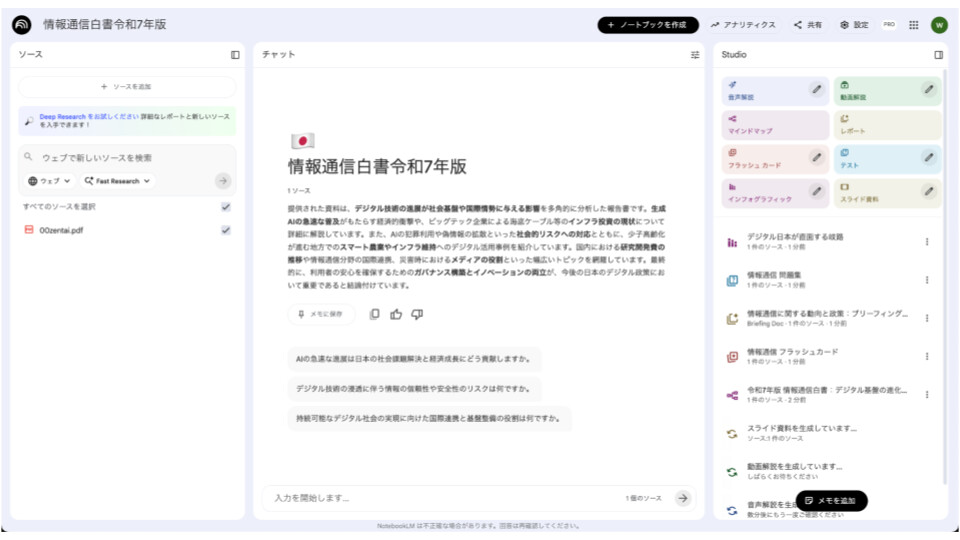Create a テスト from its Studio card
This screenshot has height=540, width=960.
point(887,159)
